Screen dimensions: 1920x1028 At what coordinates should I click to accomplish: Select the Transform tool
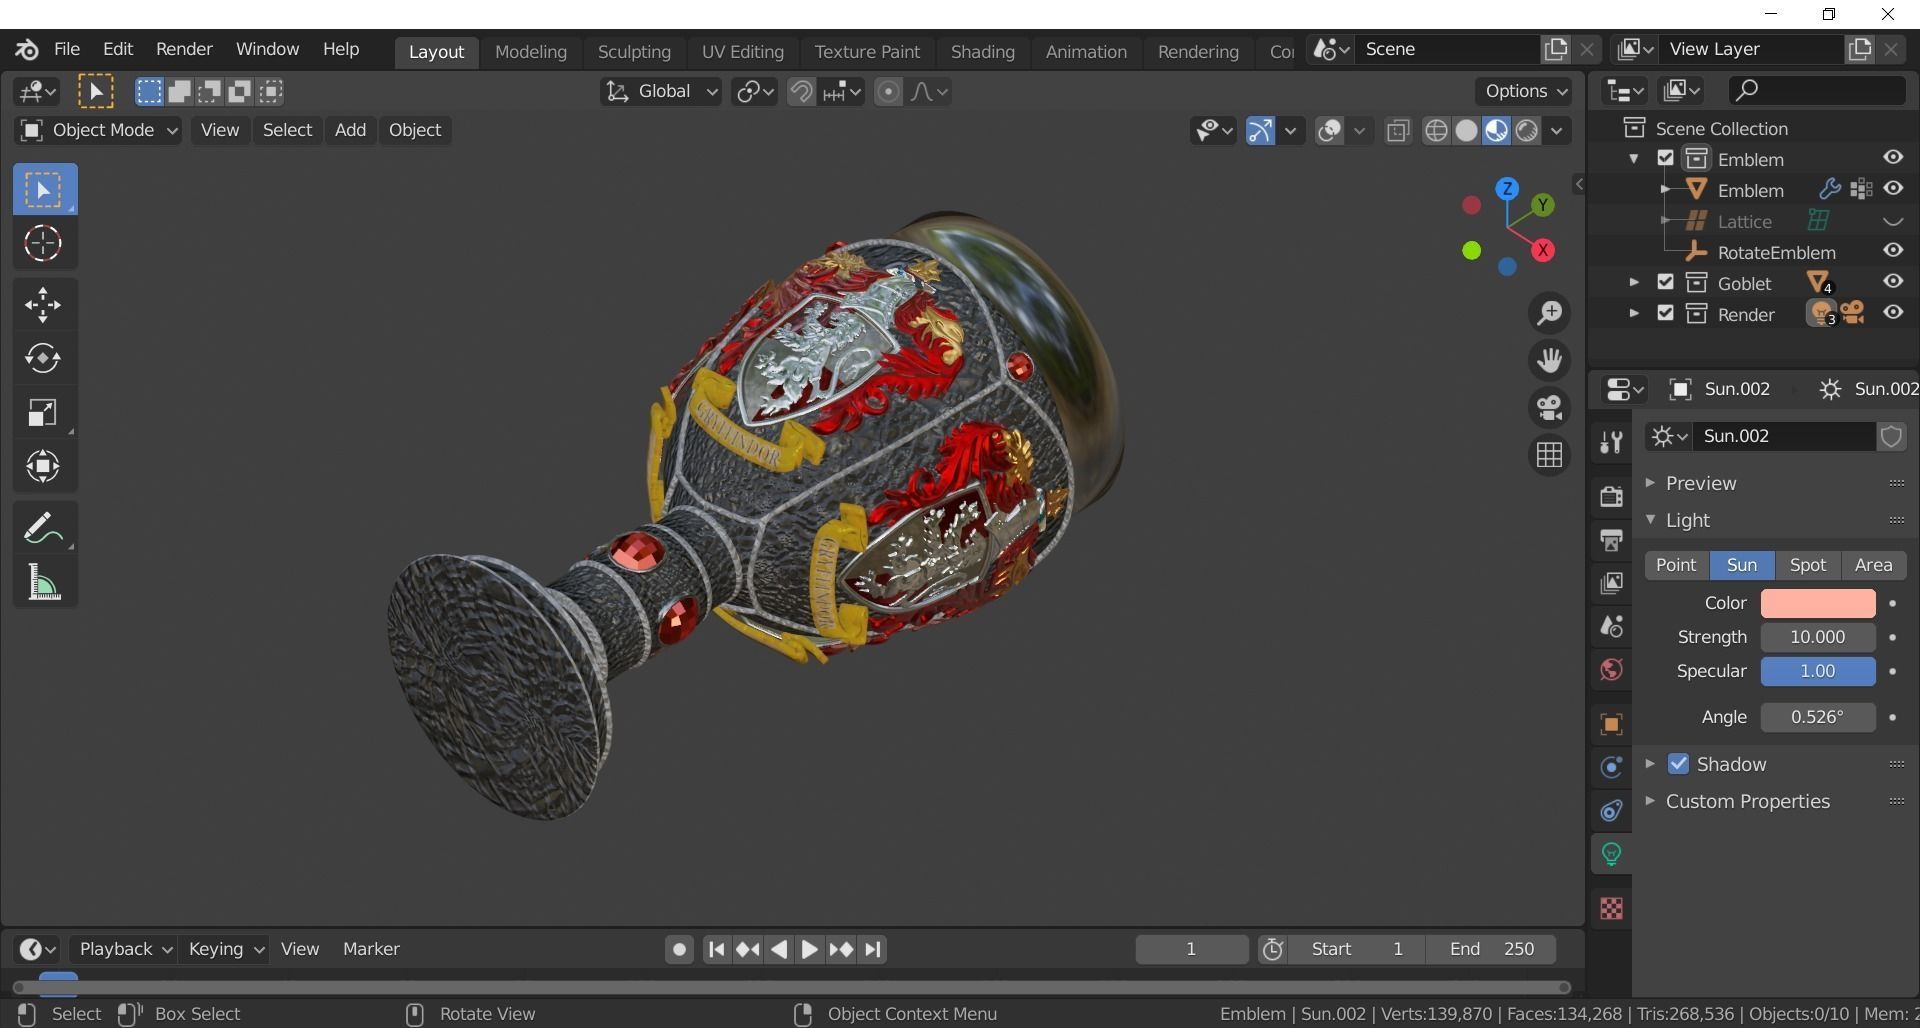(x=43, y=467)
